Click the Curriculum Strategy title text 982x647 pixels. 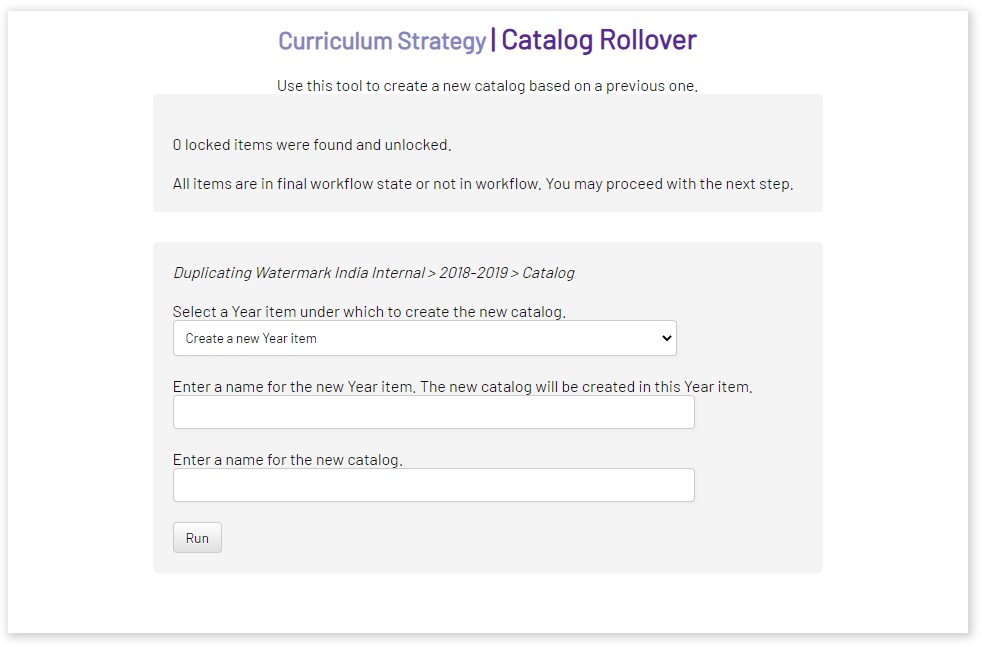[x=381, y=41]
